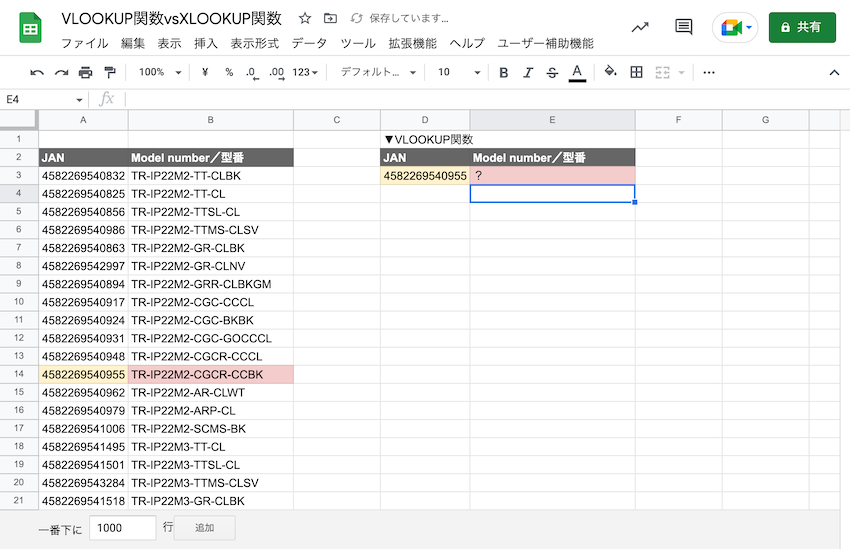Image resolution: width=850 pixels, height=549 pixels.
Task: Open the comment history icon
Action: [684, 27]
